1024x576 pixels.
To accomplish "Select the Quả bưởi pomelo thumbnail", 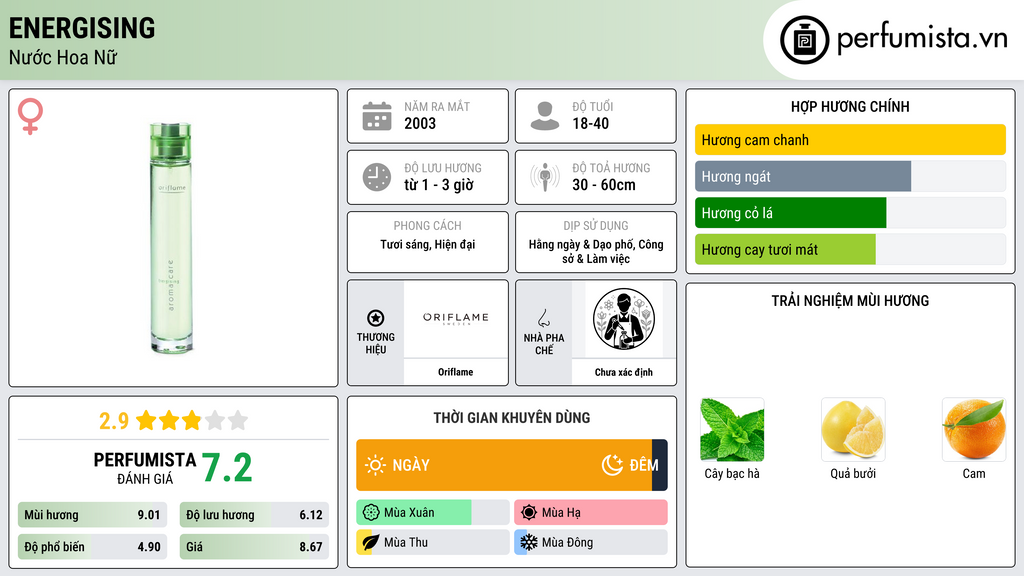I will pyautogui.click(x=853, y=430).
